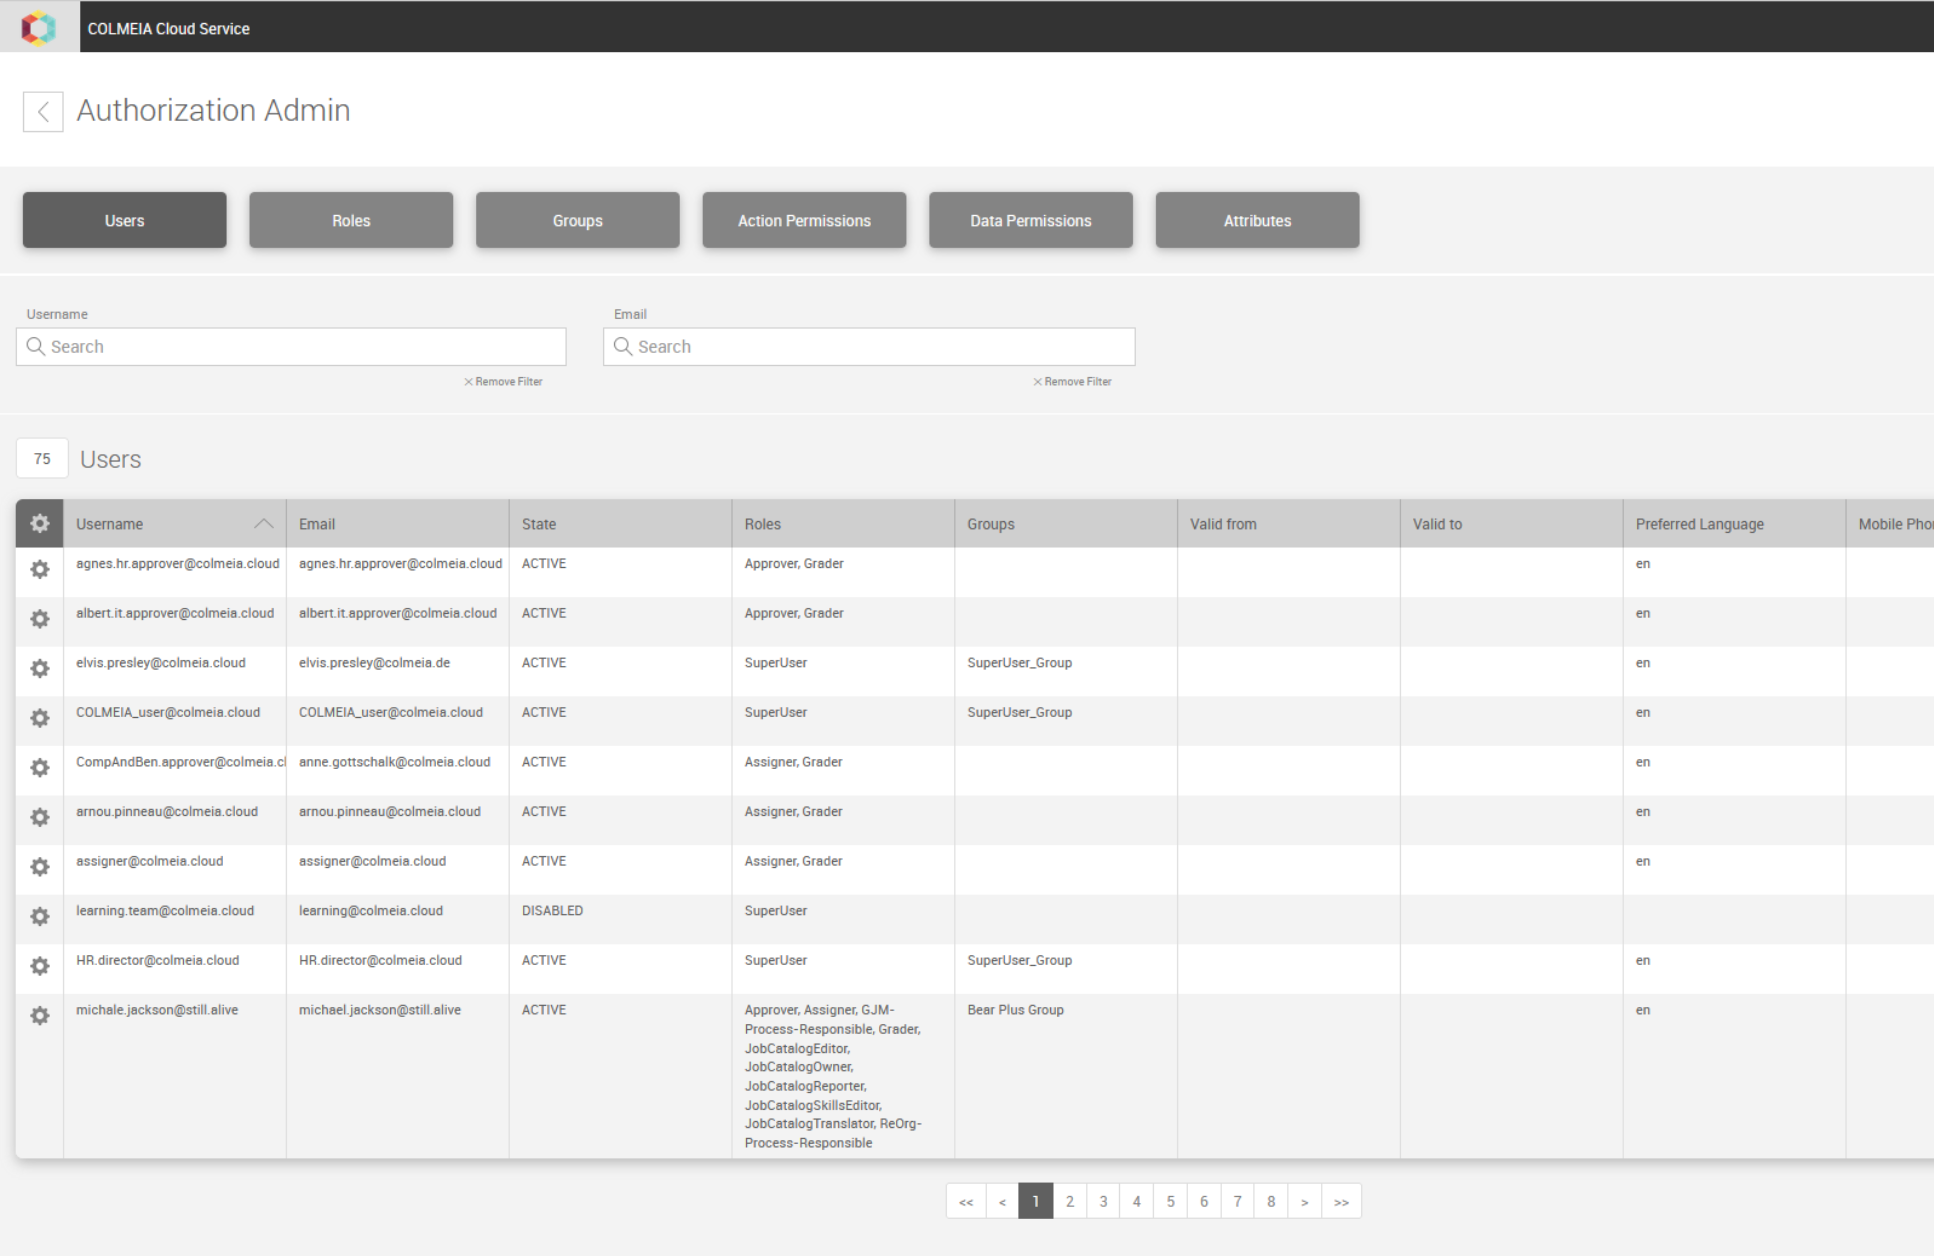The width and height of the screenshot is (1934, 1256).
Task: Go to next page with > button
Action: tap(1304, 1201)
